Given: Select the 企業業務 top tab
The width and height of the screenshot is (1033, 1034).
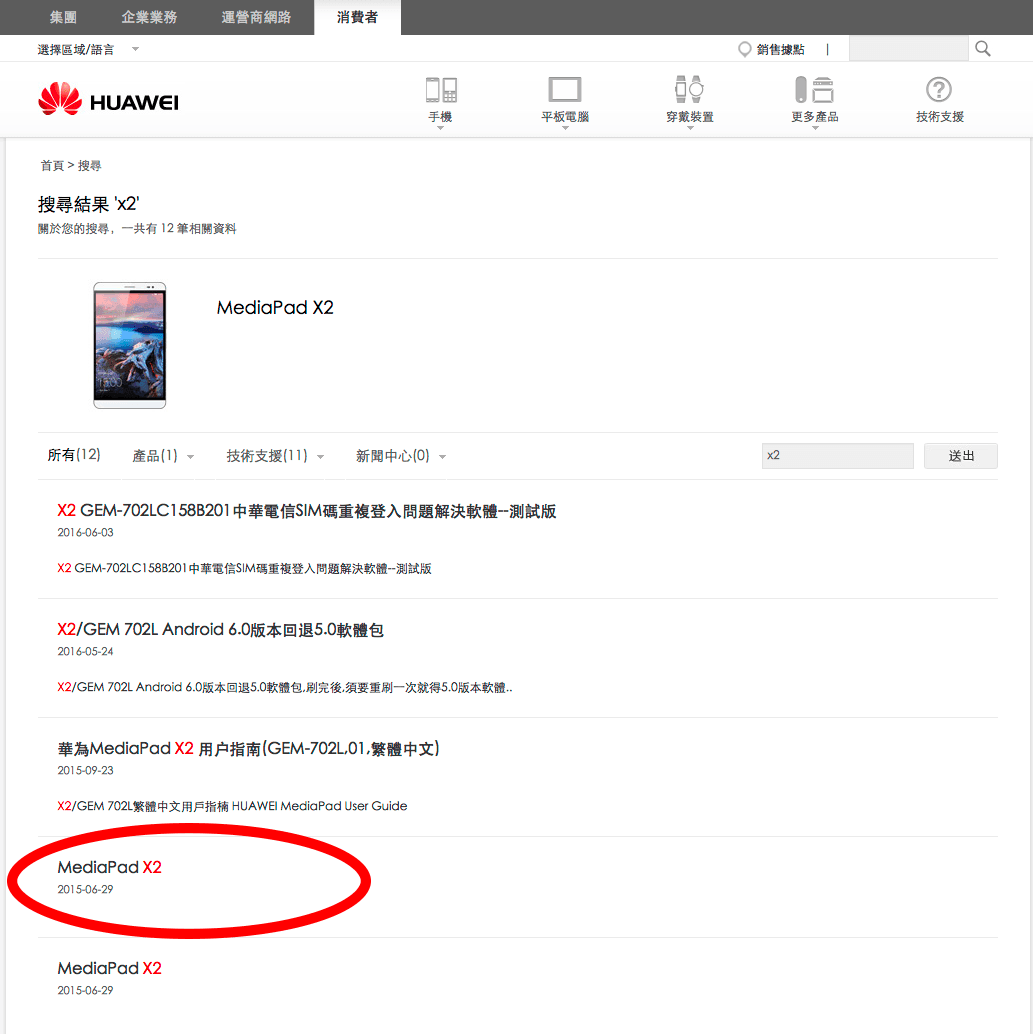Looking at the screenshot, I should pyautogui.click(x=149, y=17).
